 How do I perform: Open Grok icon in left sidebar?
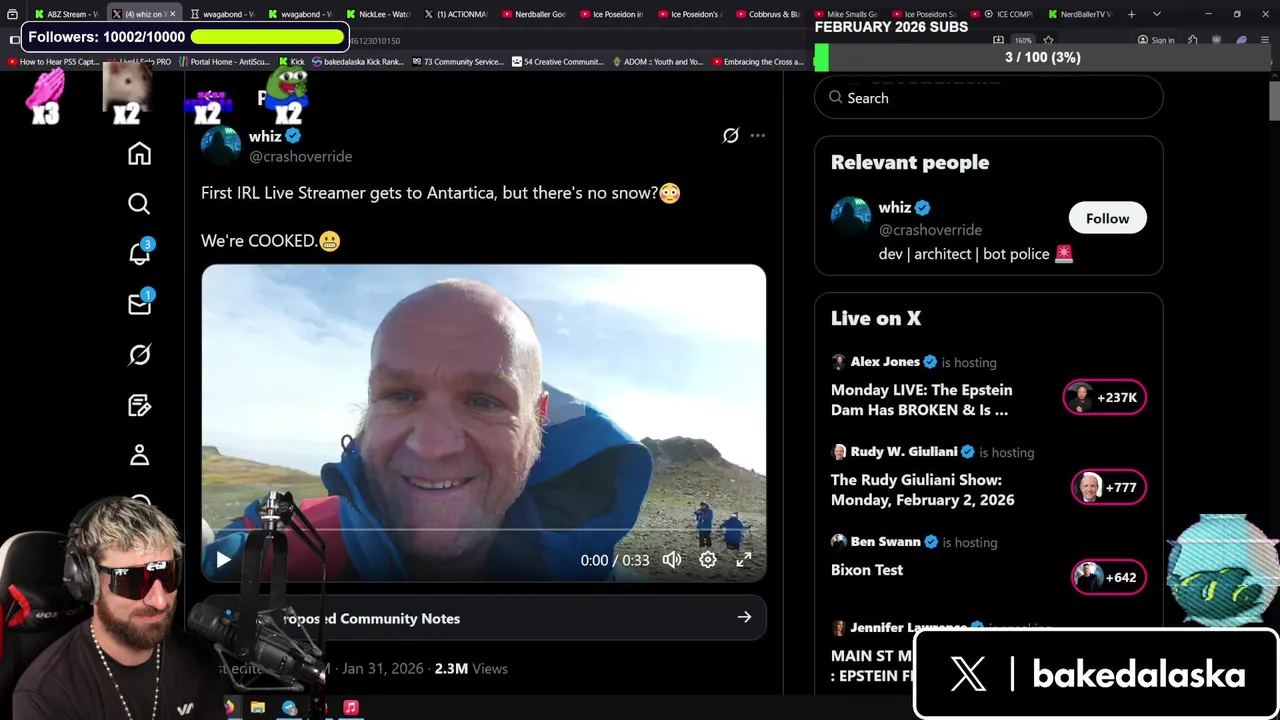tap(139, 355)
